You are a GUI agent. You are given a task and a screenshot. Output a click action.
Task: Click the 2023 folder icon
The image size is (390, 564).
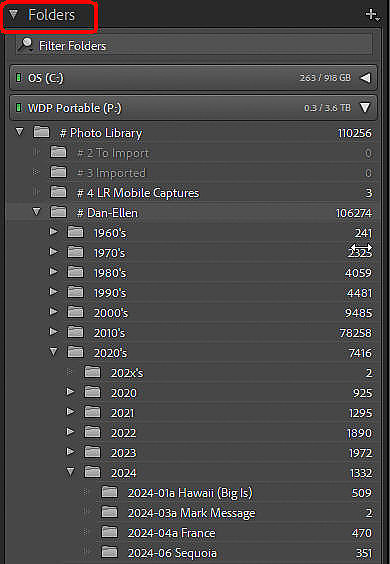tap(92, 452)
